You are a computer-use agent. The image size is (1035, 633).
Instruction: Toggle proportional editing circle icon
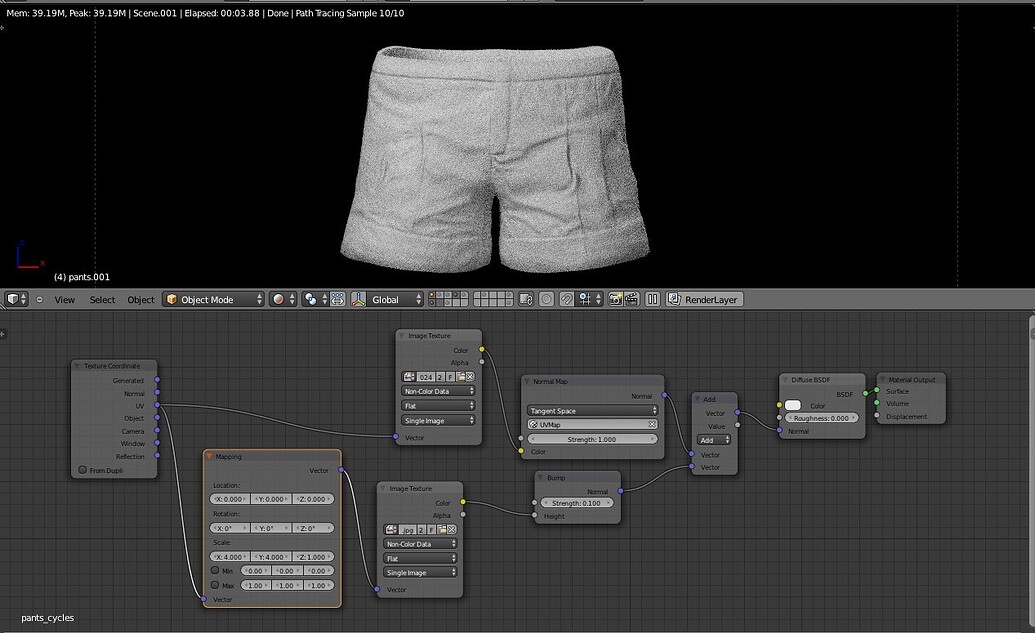tap(546, 299)
